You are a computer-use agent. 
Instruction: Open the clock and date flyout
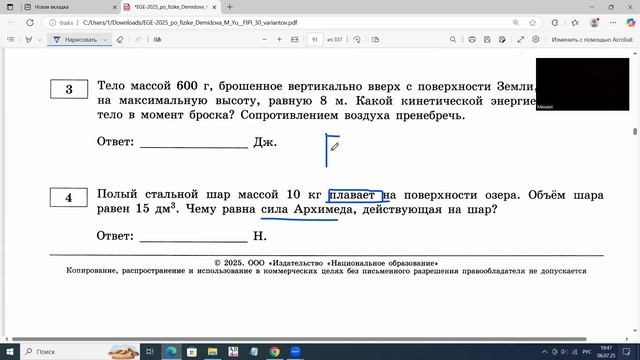(x=606, y=351)
